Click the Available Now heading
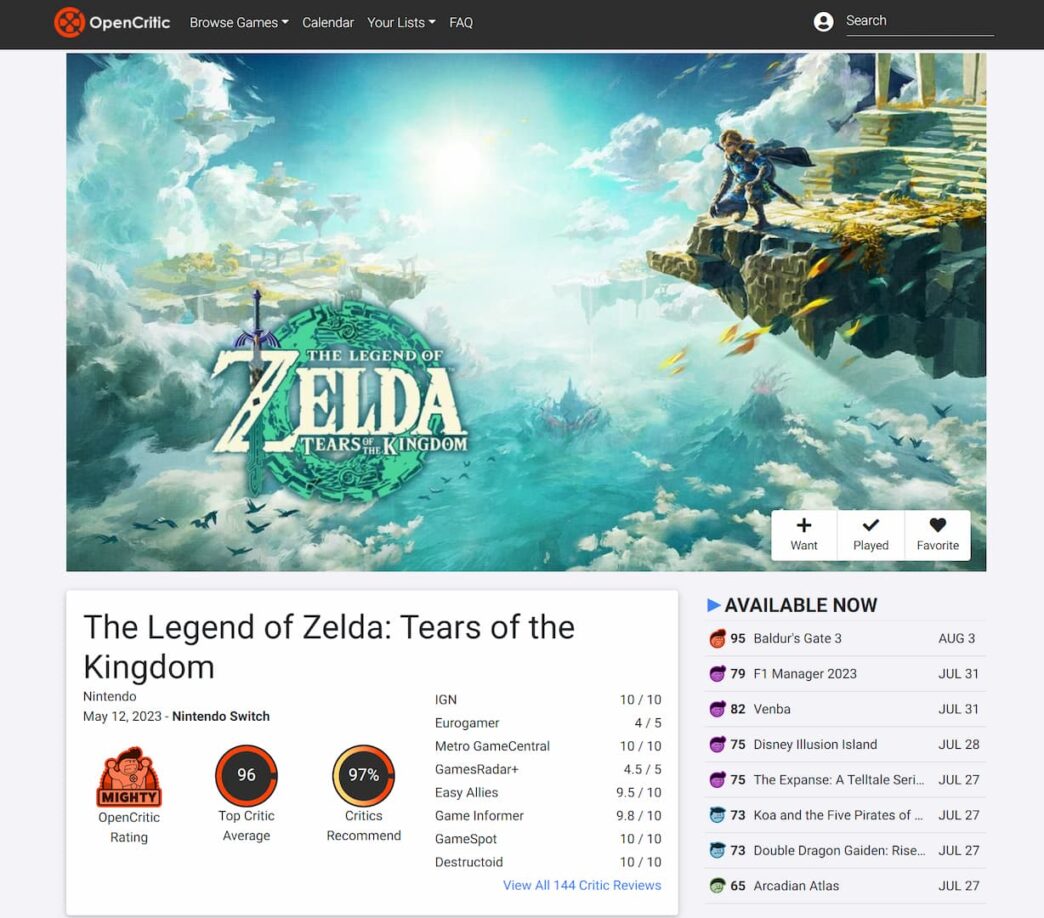 pos(801,605)
